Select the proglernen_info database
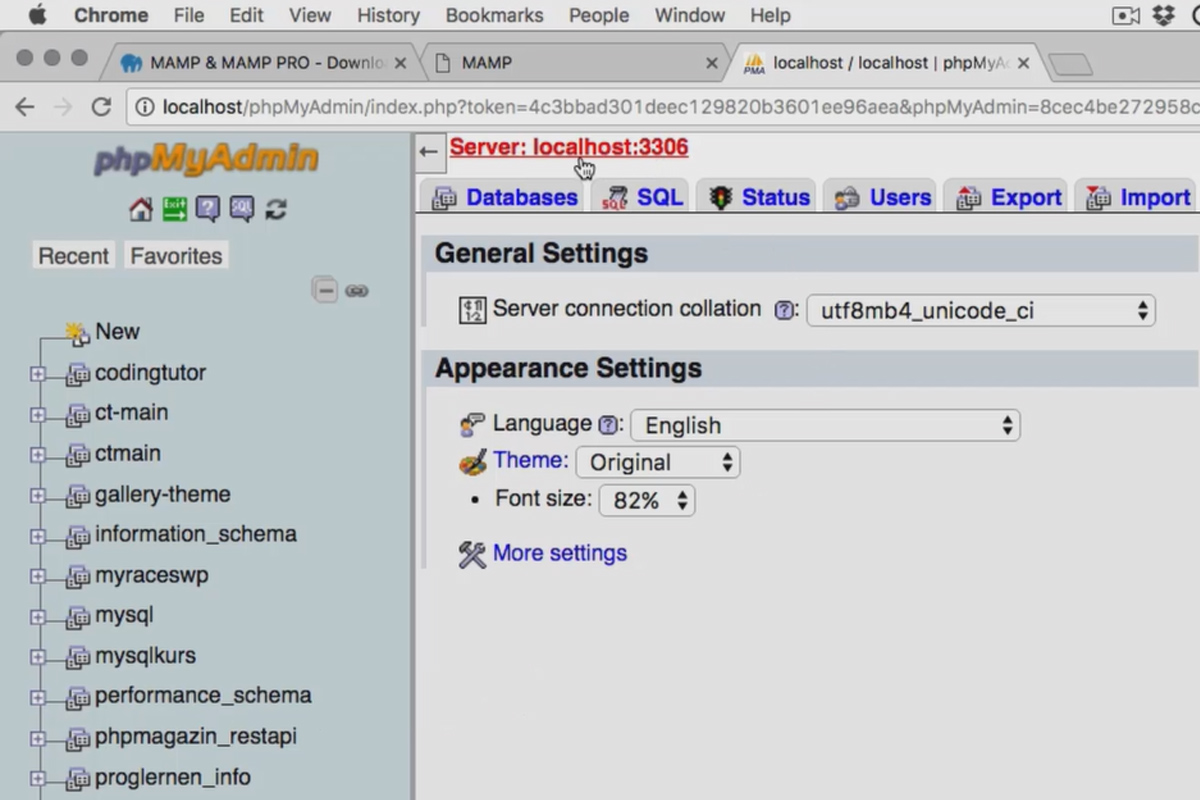1200x800 pixels. click(x=173, y=777)
